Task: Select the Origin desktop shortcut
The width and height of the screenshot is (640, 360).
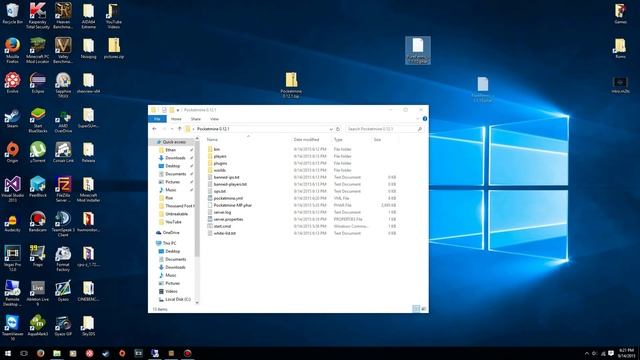Action: tap(12, 153)
